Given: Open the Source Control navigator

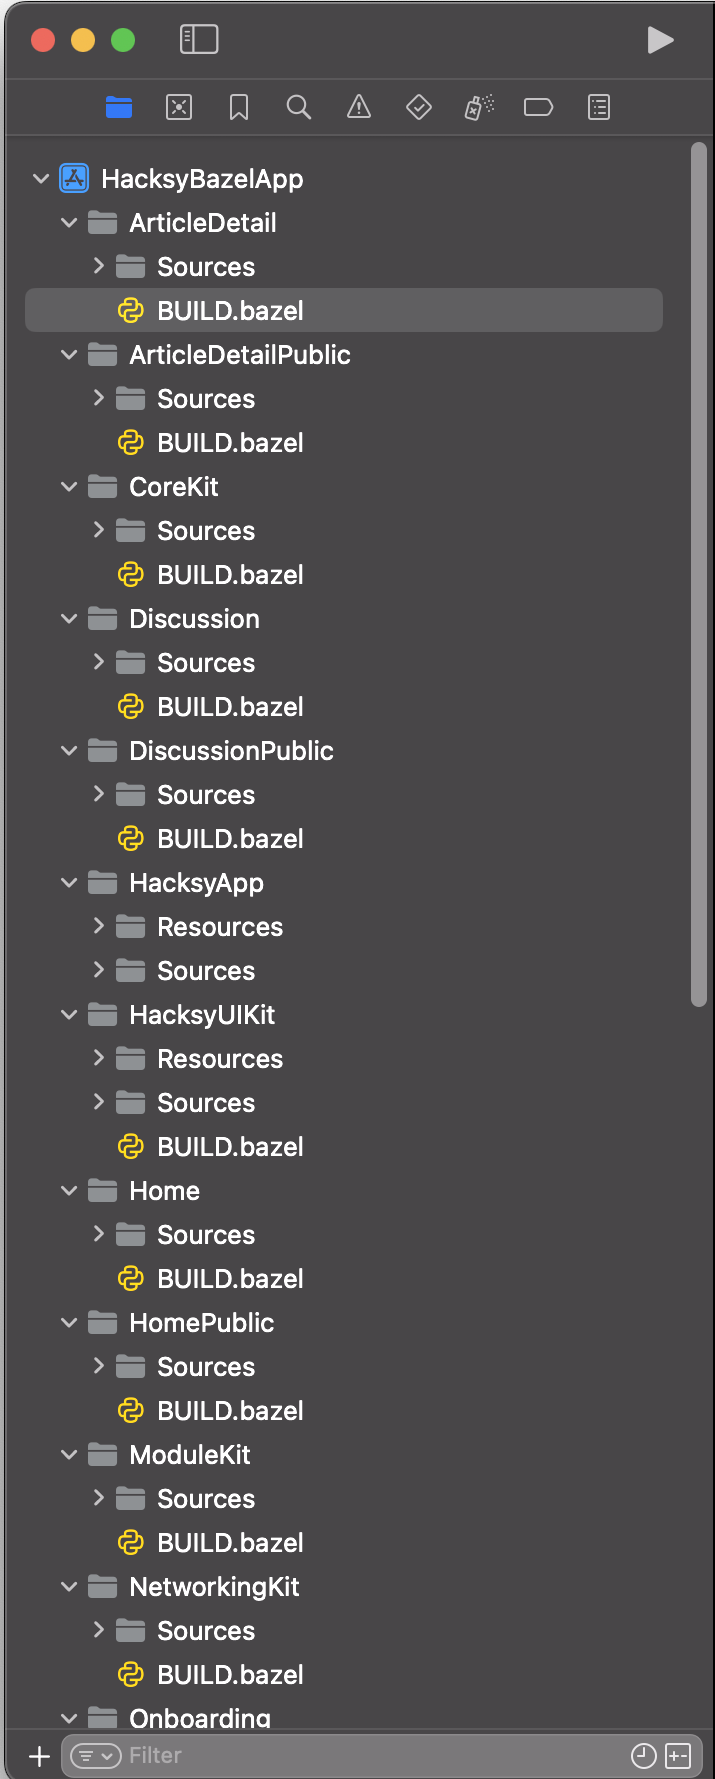Looking at the screenshot, I should [179, 107].
